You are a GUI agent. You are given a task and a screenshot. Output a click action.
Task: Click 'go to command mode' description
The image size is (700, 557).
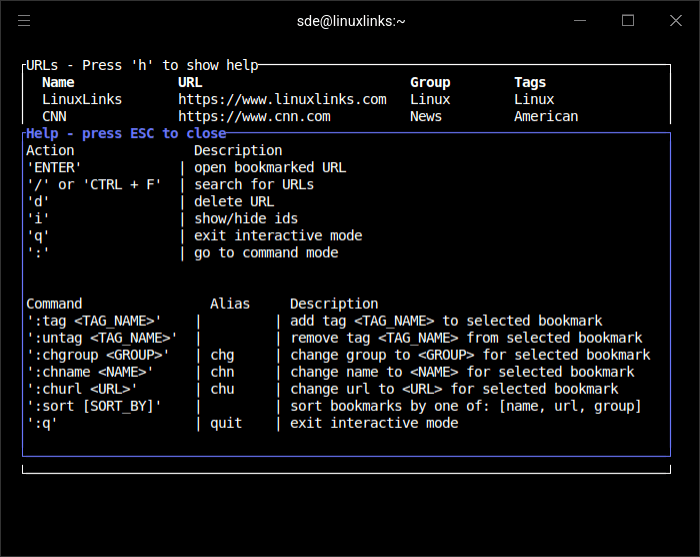pyautogui.click(x=266, y=253)
